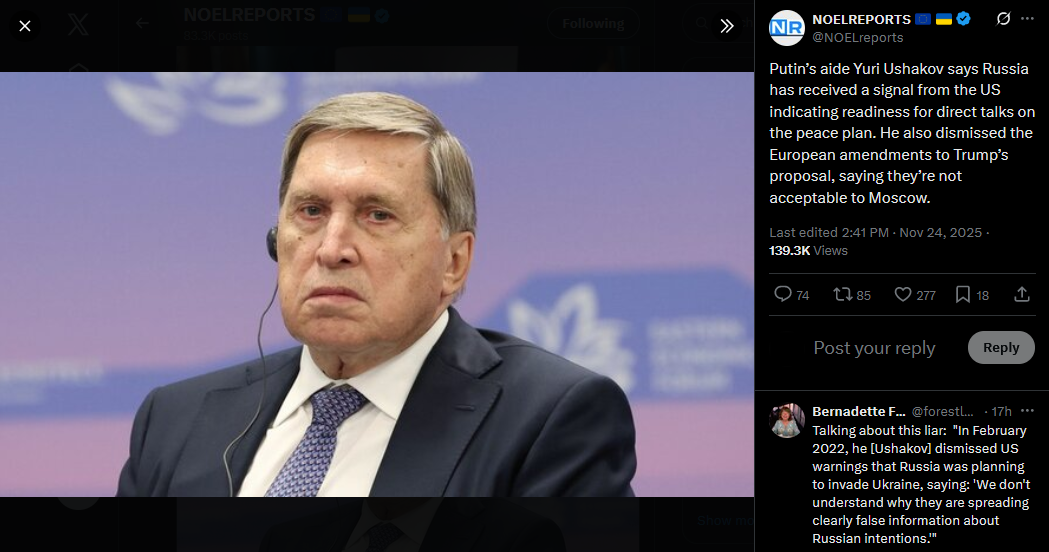Close the image viewer with X icon
Viewport: 1049px width, 552px height.
click(25, 26)
